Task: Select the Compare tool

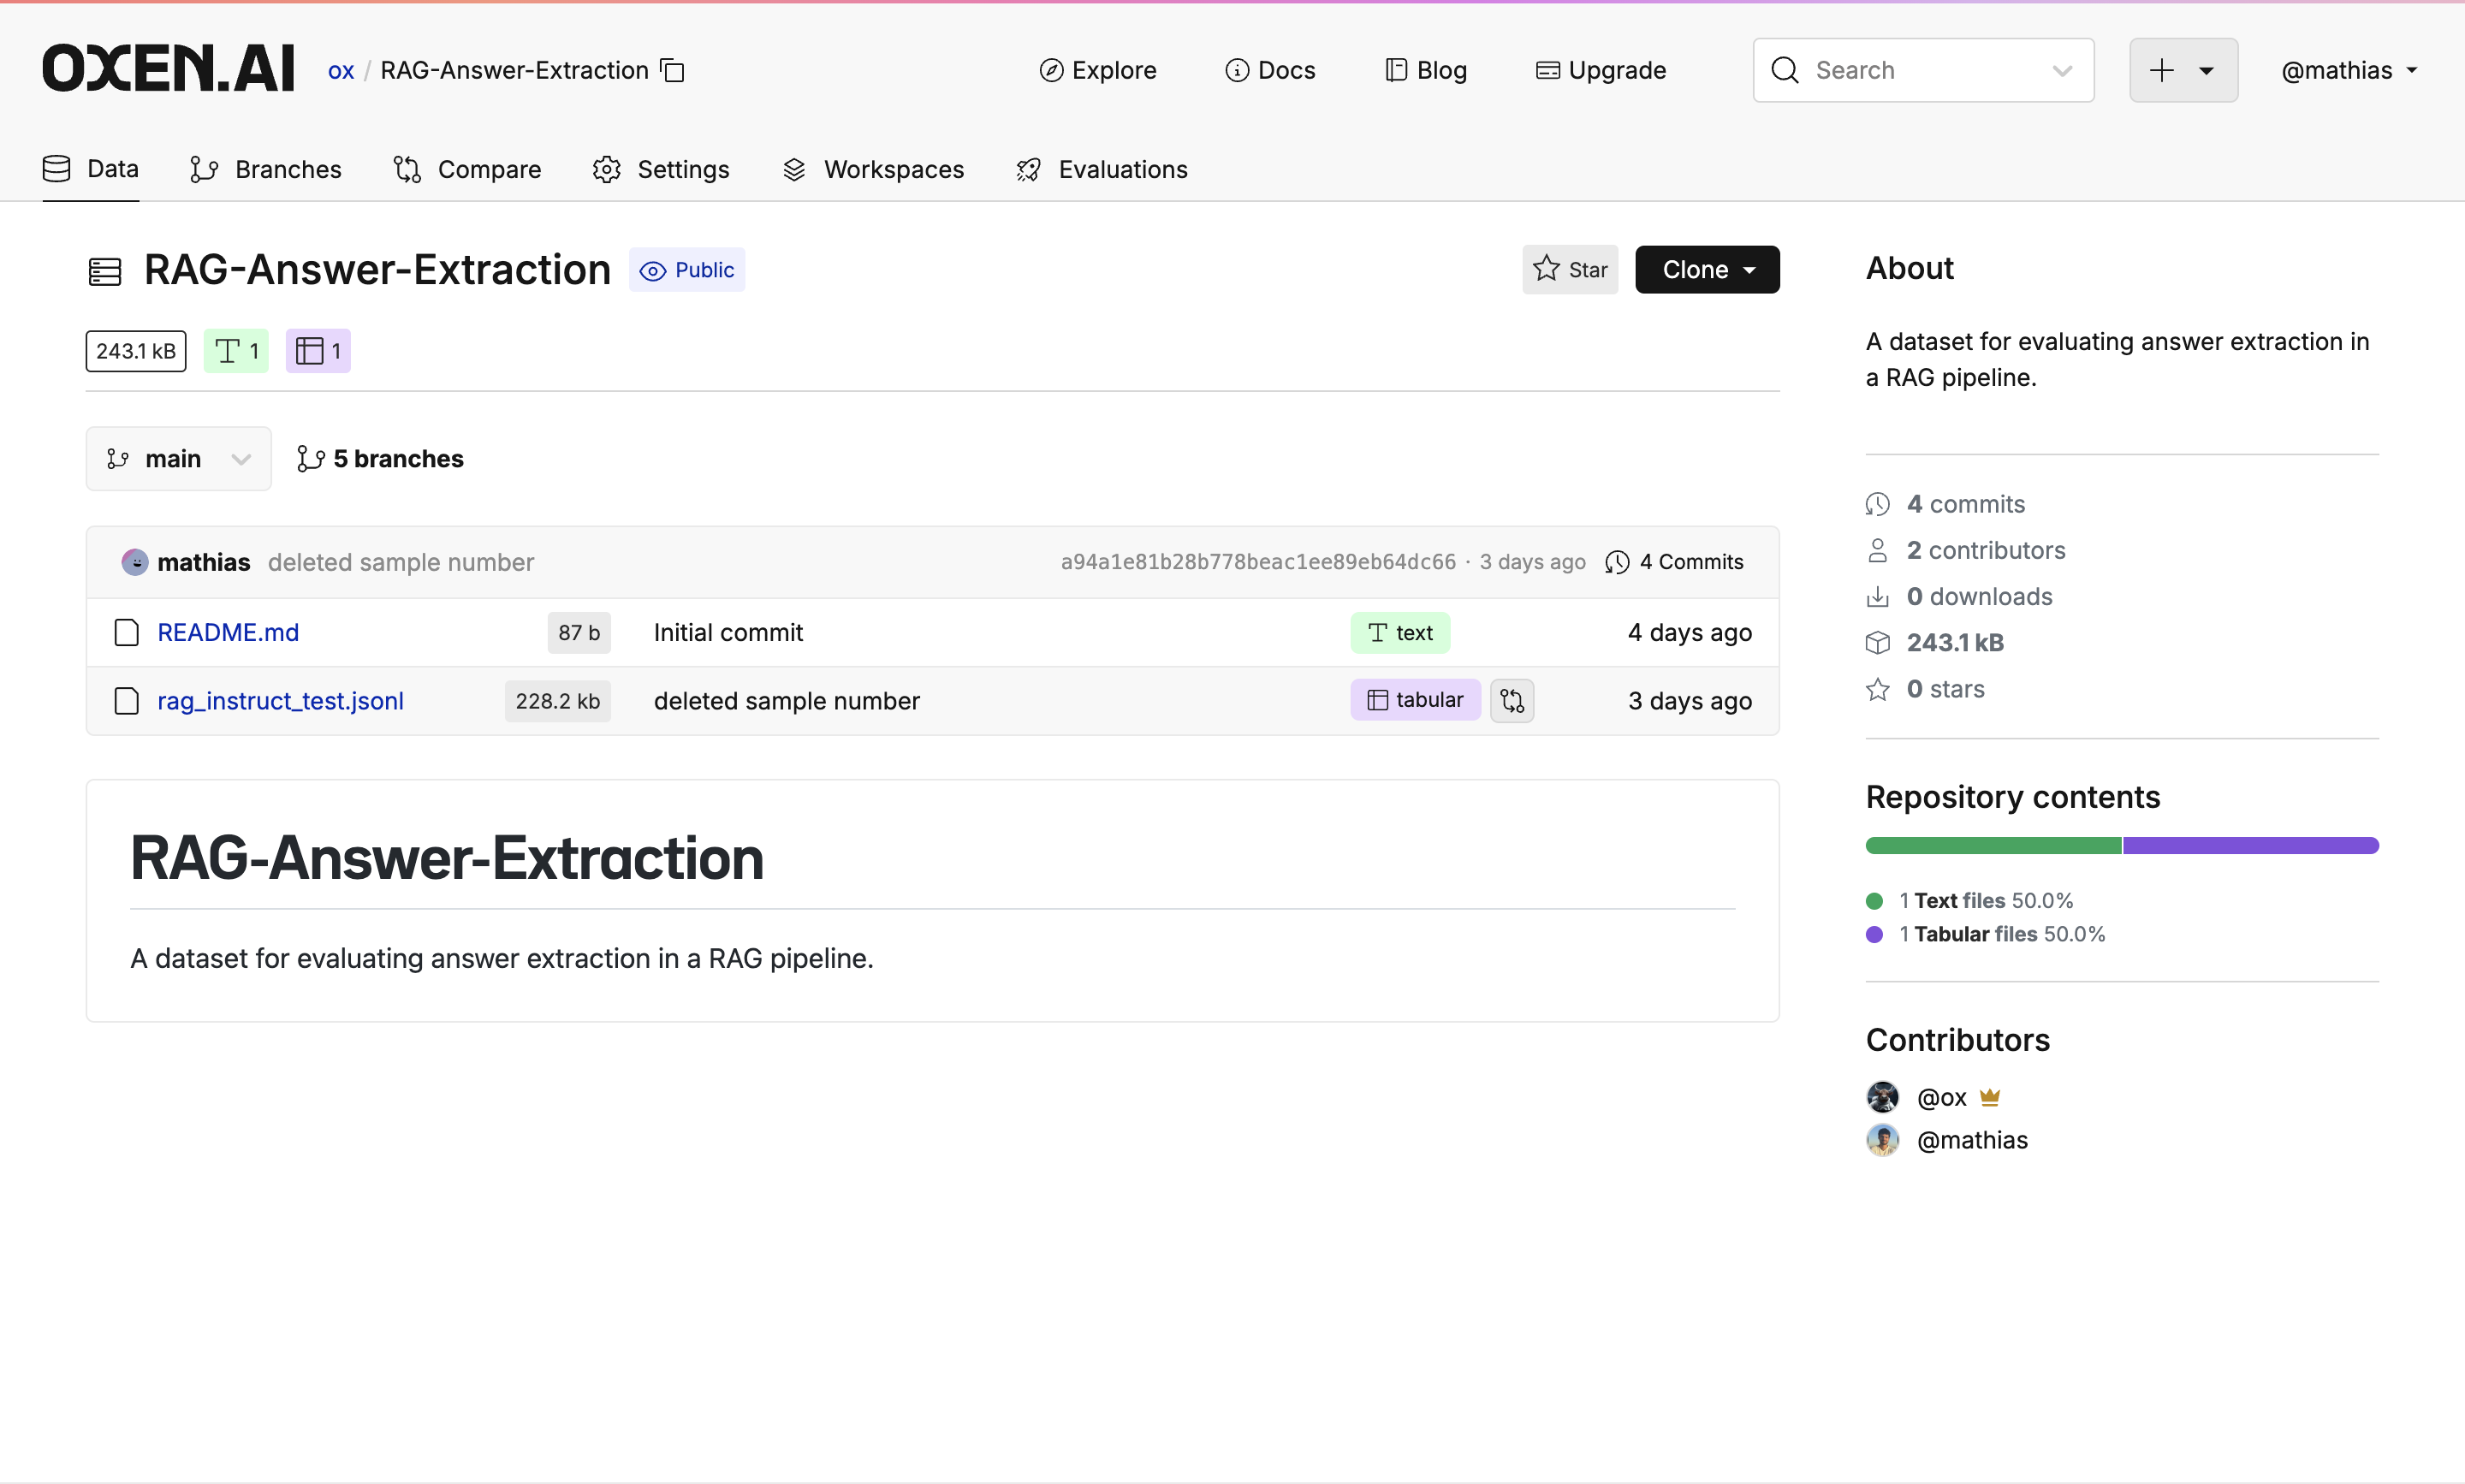Action: [x=467, y=169]
